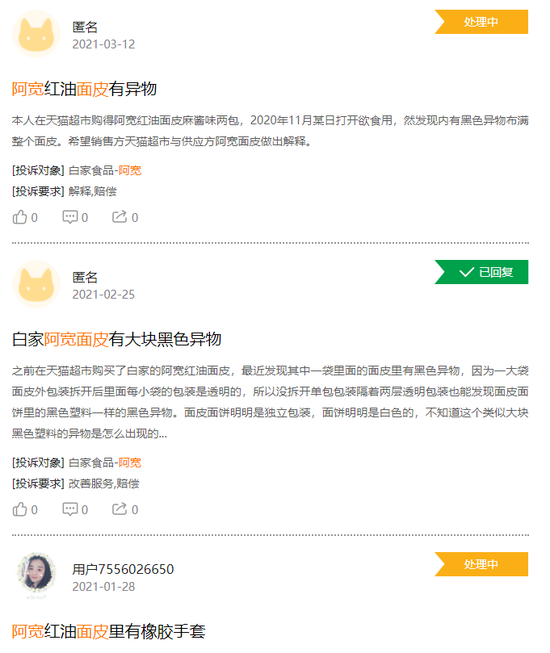Click green 已回复 status badge
The image size is (550, 653).
point(481,272)
